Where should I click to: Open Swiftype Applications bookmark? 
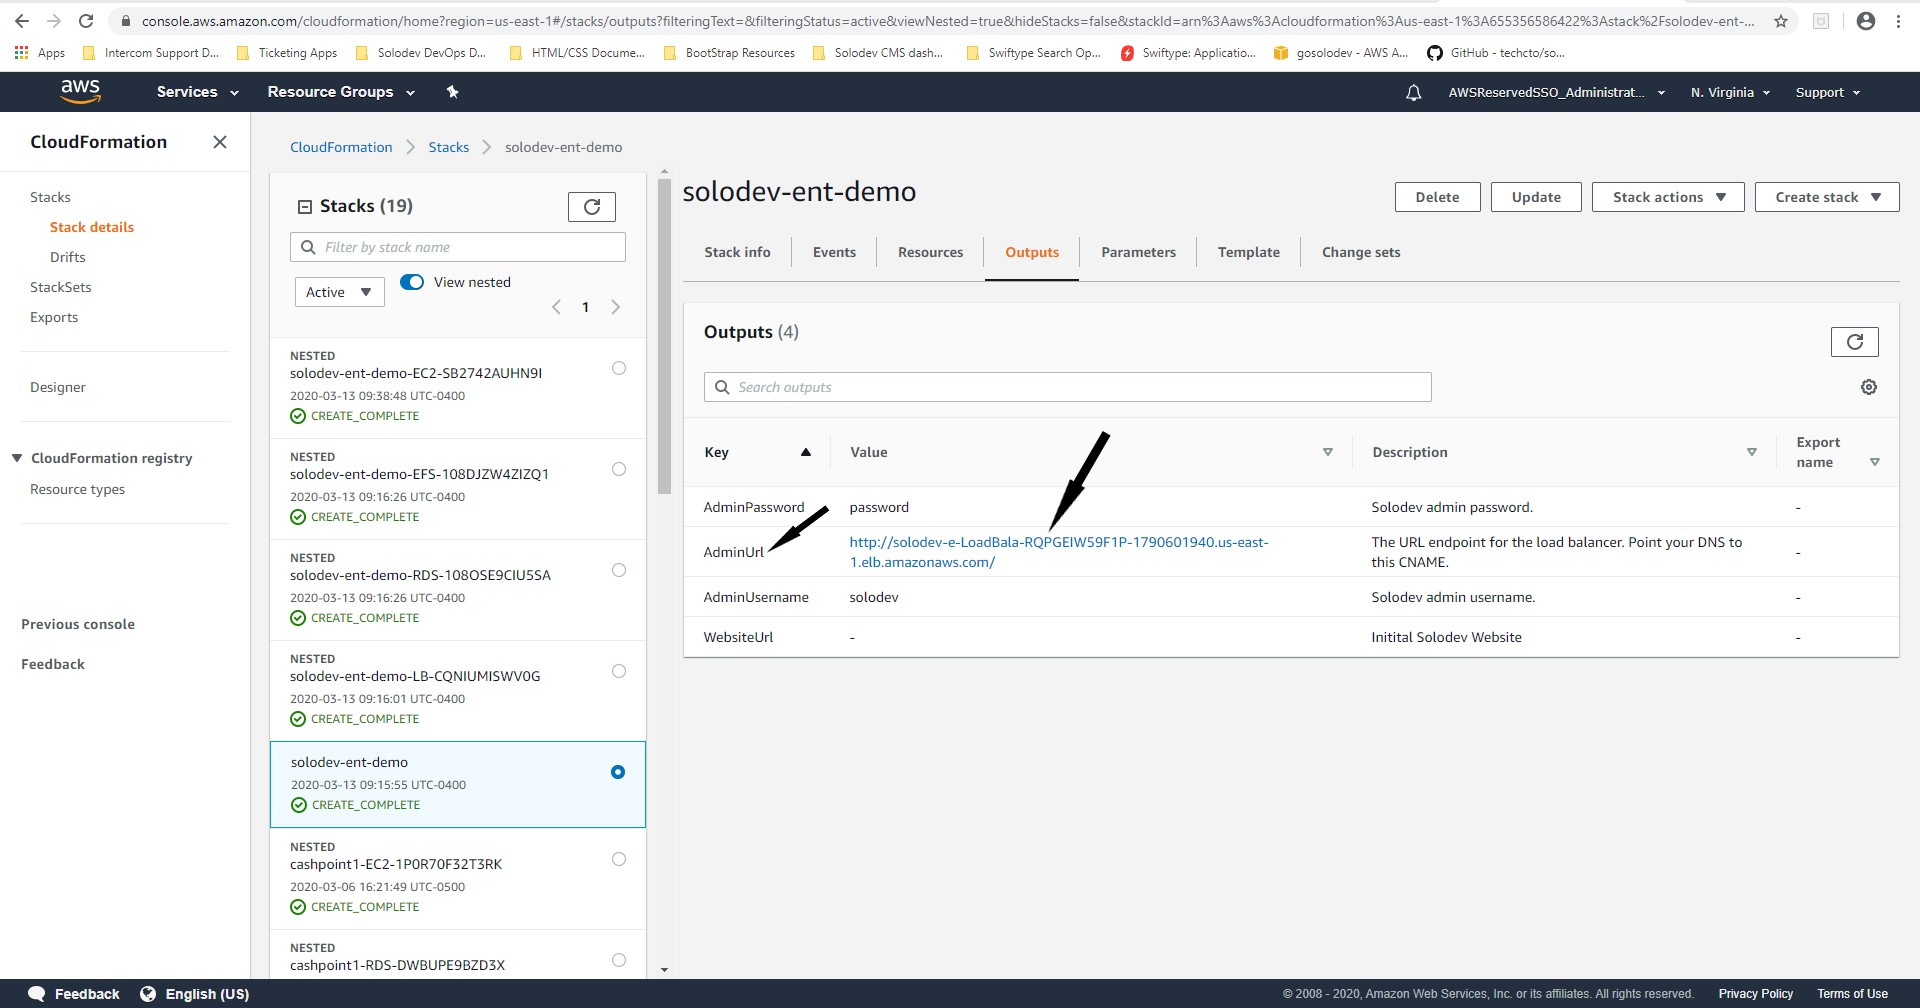coord(1188,53)
